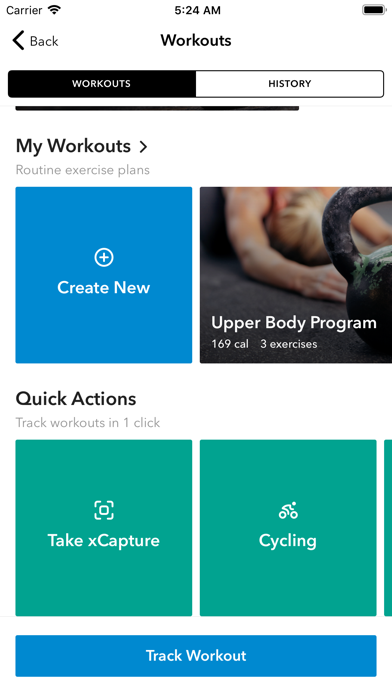The image size is (392, 696).
Task: Select the WORKOUTS segment tab
Action: click(x=102, y=83)
